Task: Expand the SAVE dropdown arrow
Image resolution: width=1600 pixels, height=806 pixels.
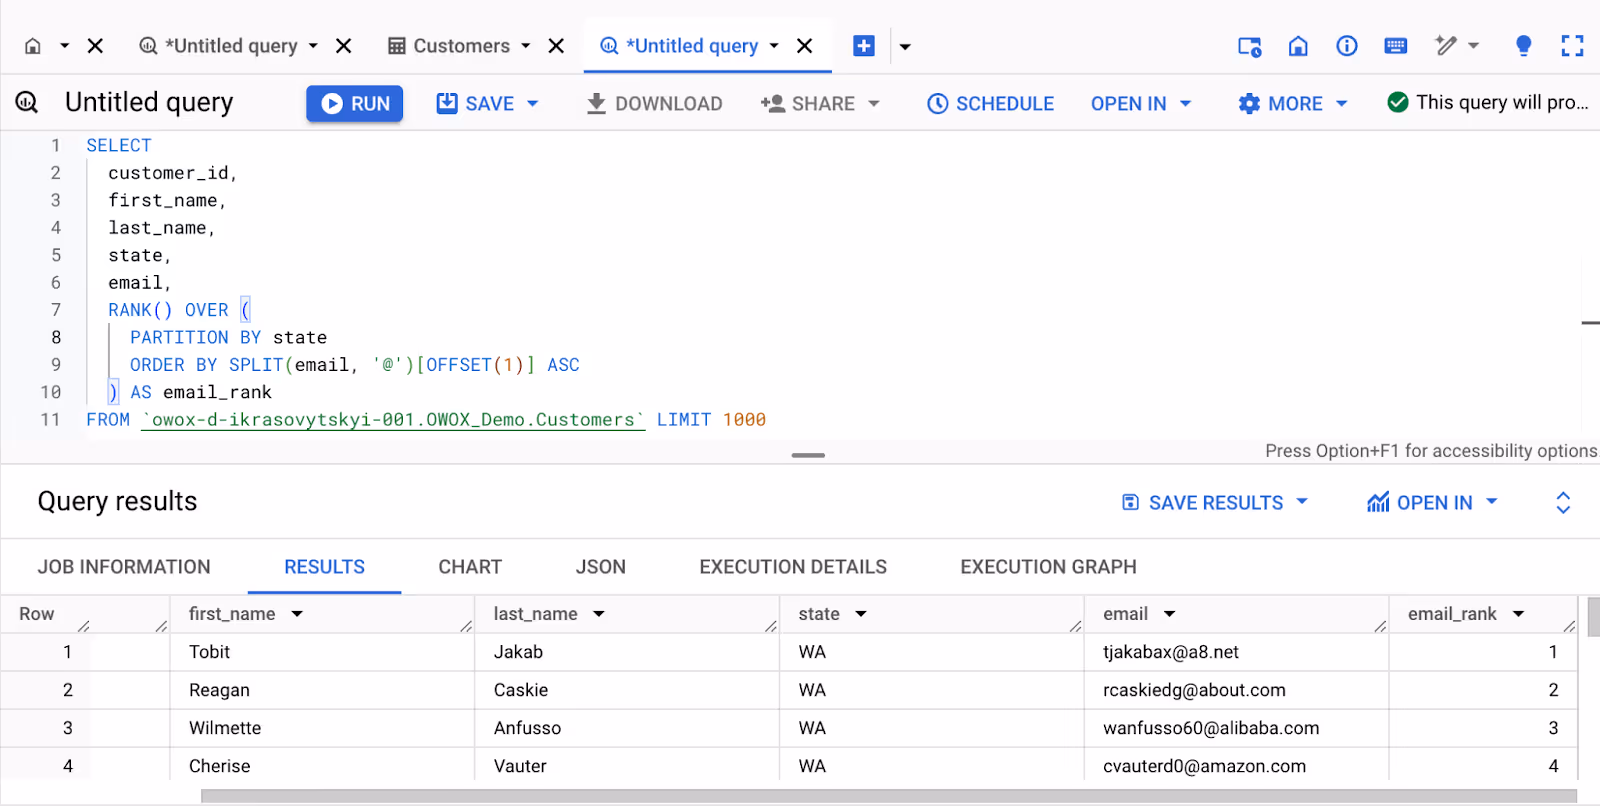Action: pyautogui.click(x=533, y=104)
